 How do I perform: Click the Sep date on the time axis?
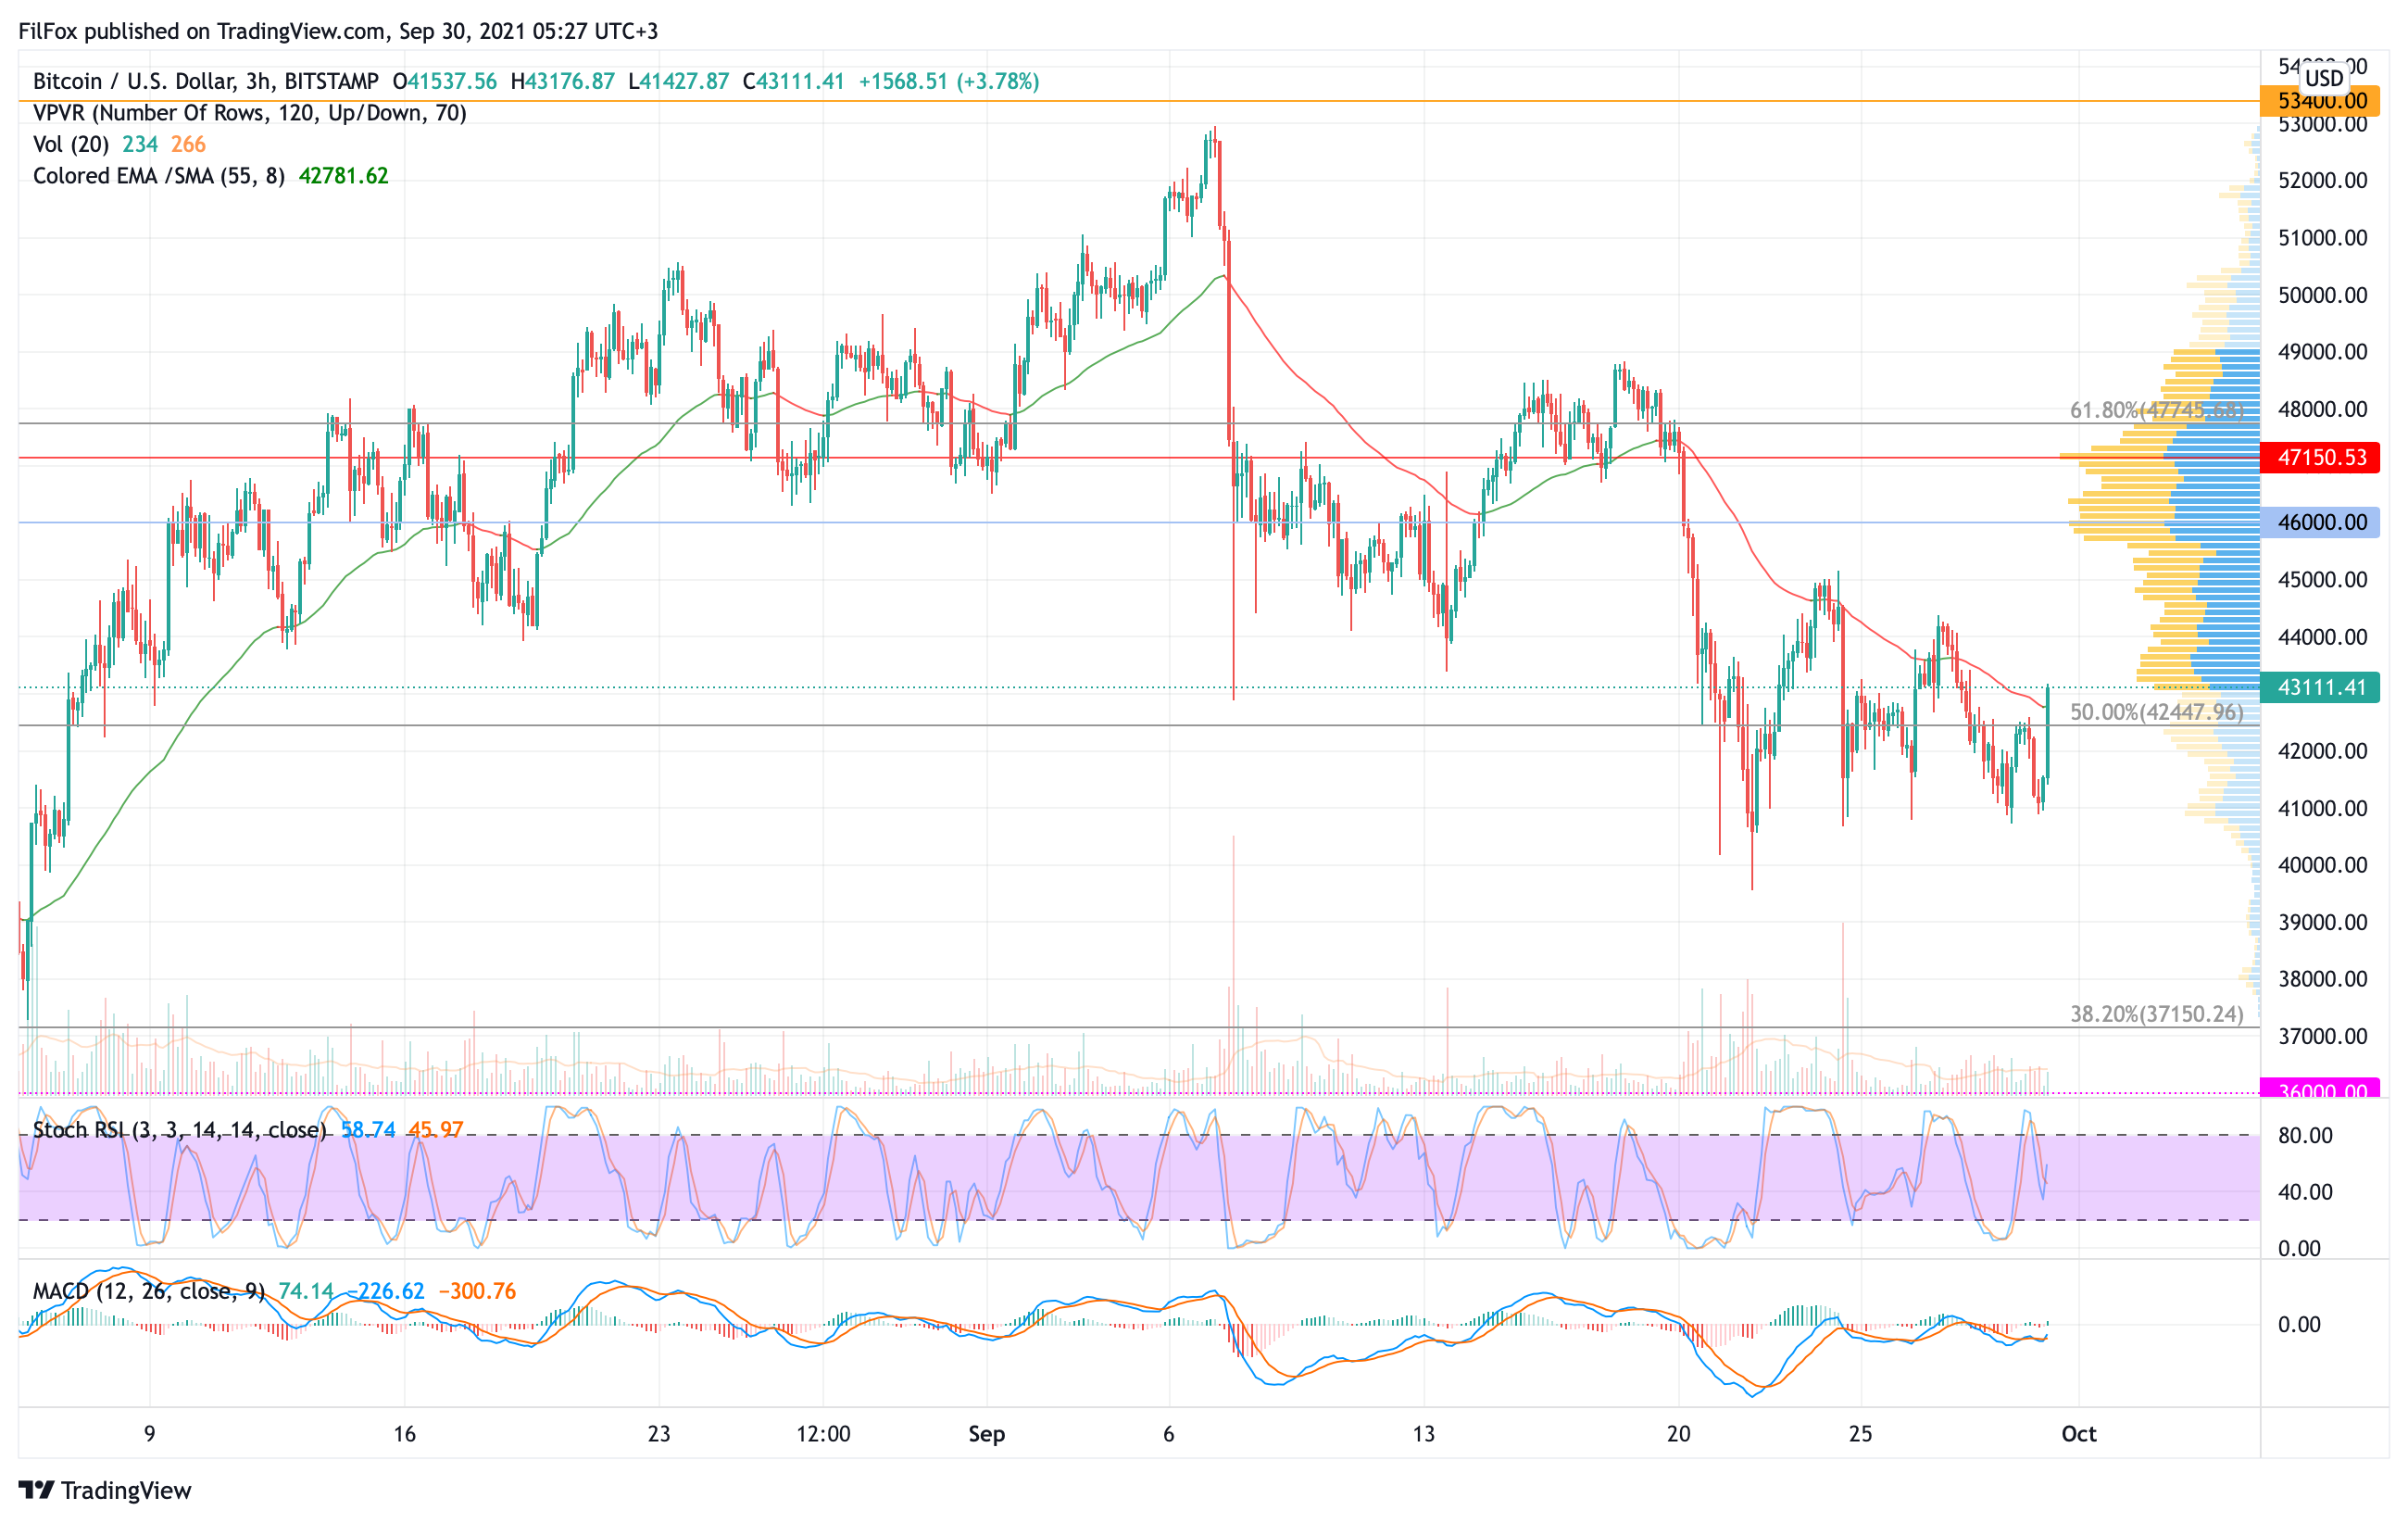(986, 1434)
